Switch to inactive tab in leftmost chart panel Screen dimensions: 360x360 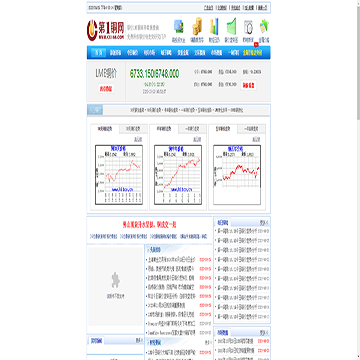click(133, 129)
